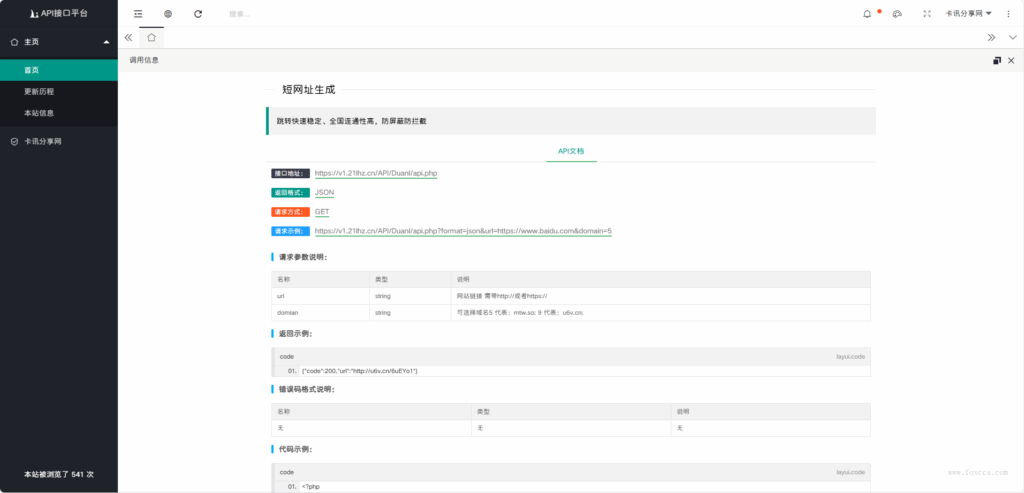Click the url parameter name cell

tap(320, 296)
